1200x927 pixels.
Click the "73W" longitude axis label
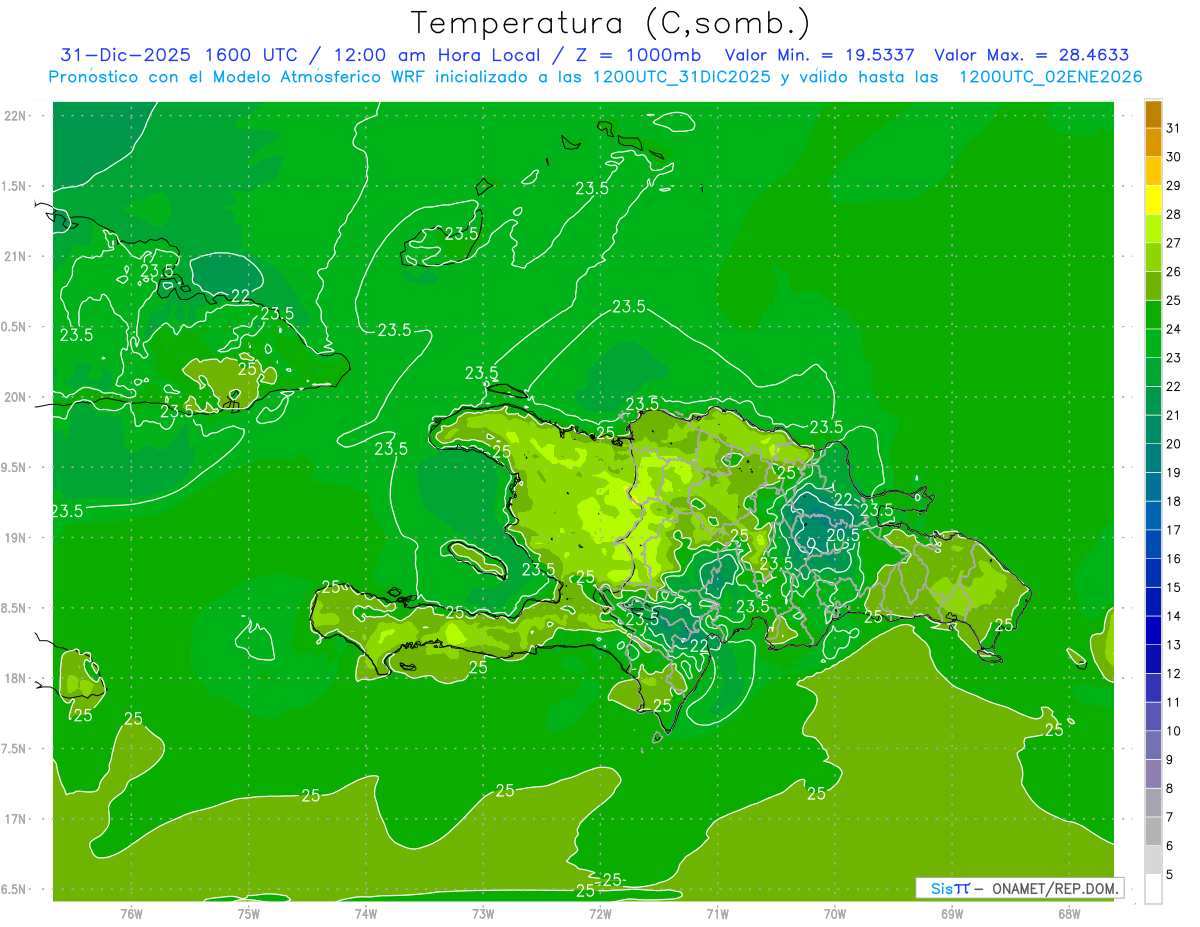click(482, 914)
